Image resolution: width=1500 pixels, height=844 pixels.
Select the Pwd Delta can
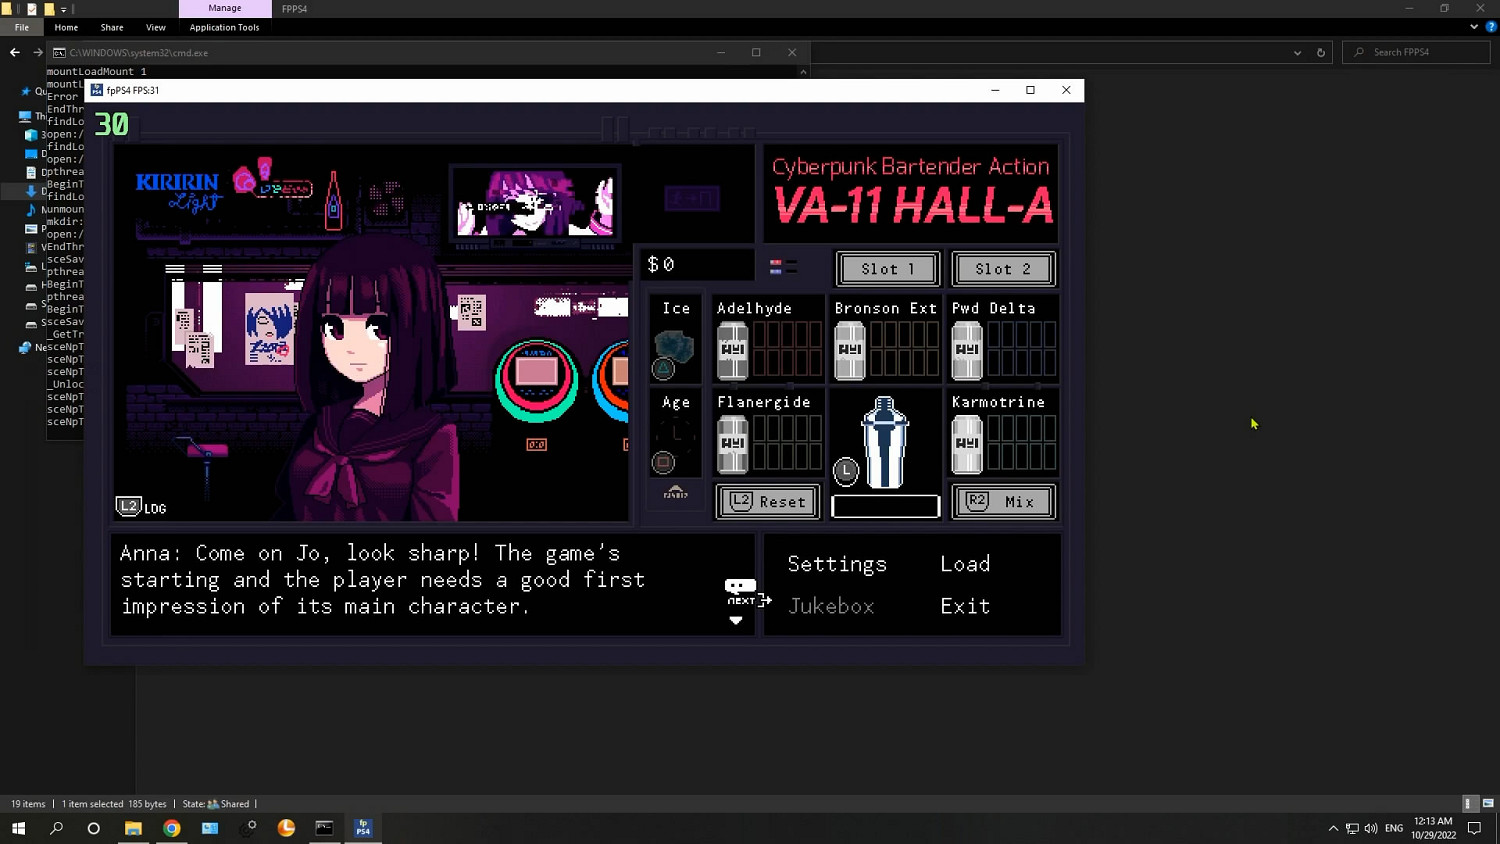tap(967, 350)
